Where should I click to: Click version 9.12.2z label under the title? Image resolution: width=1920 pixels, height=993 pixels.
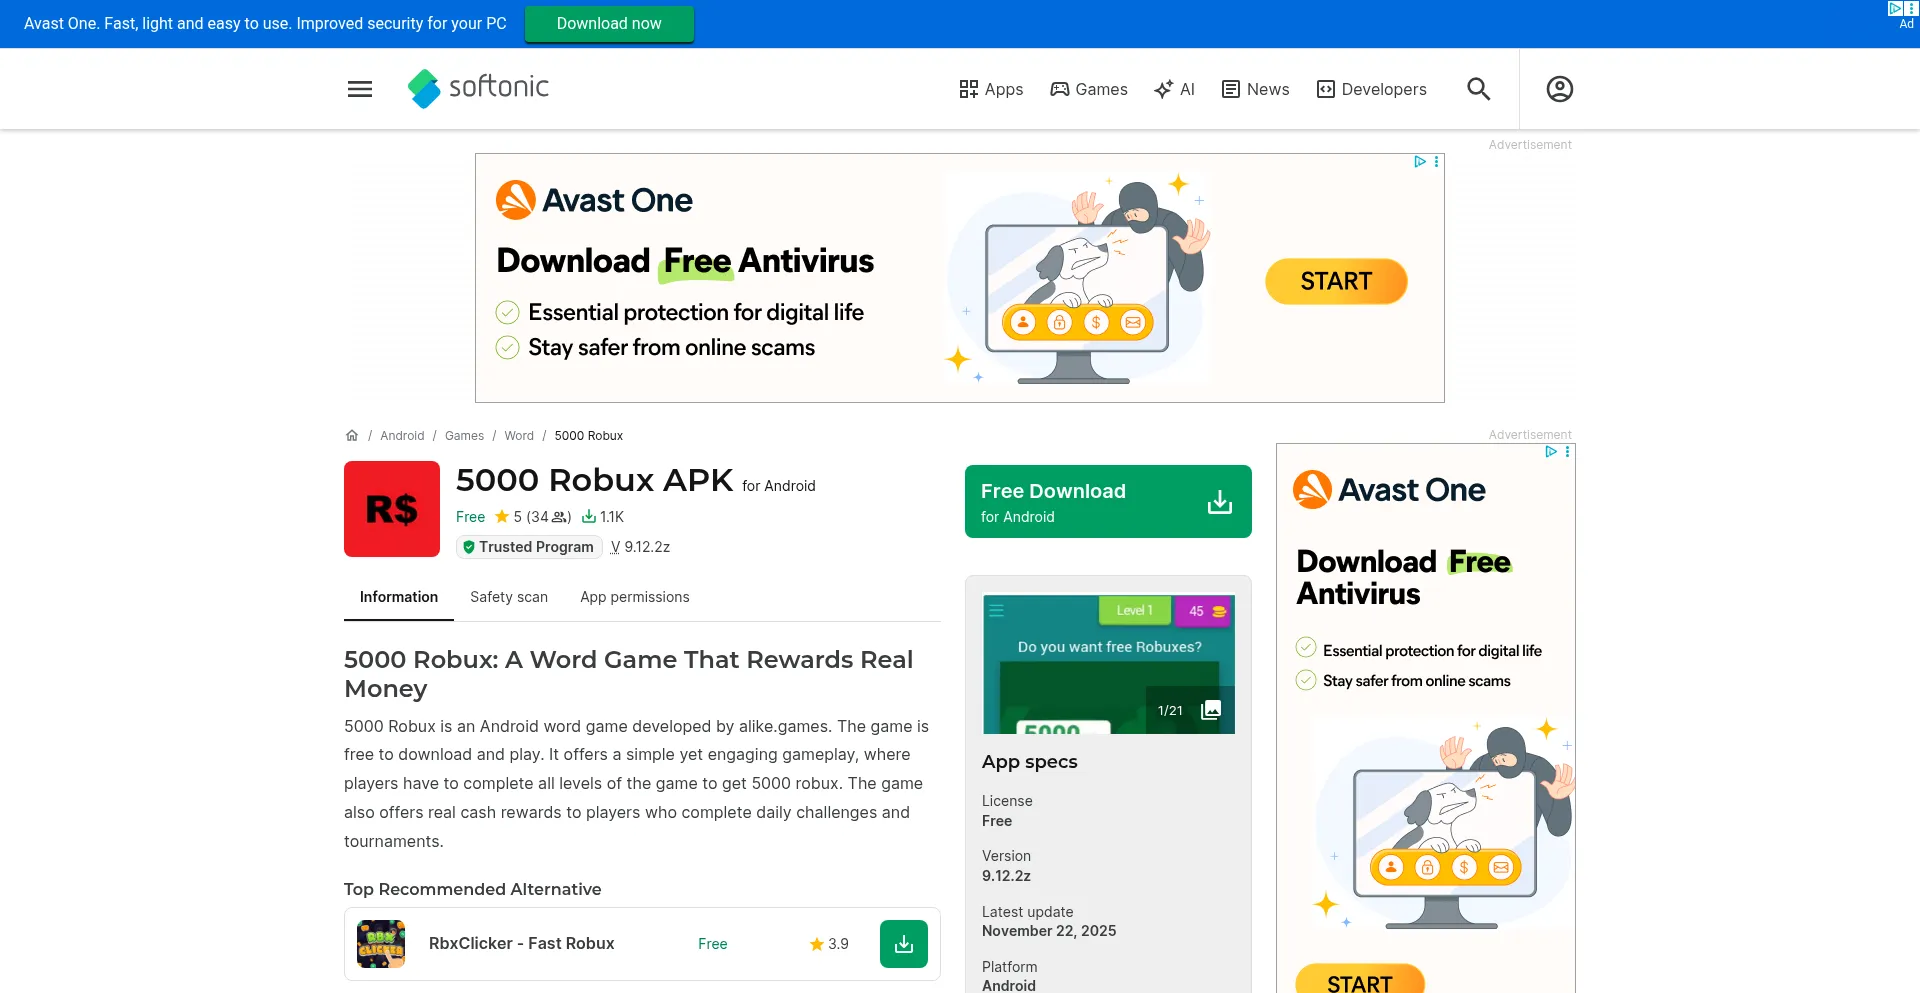(x=640, y=547)
